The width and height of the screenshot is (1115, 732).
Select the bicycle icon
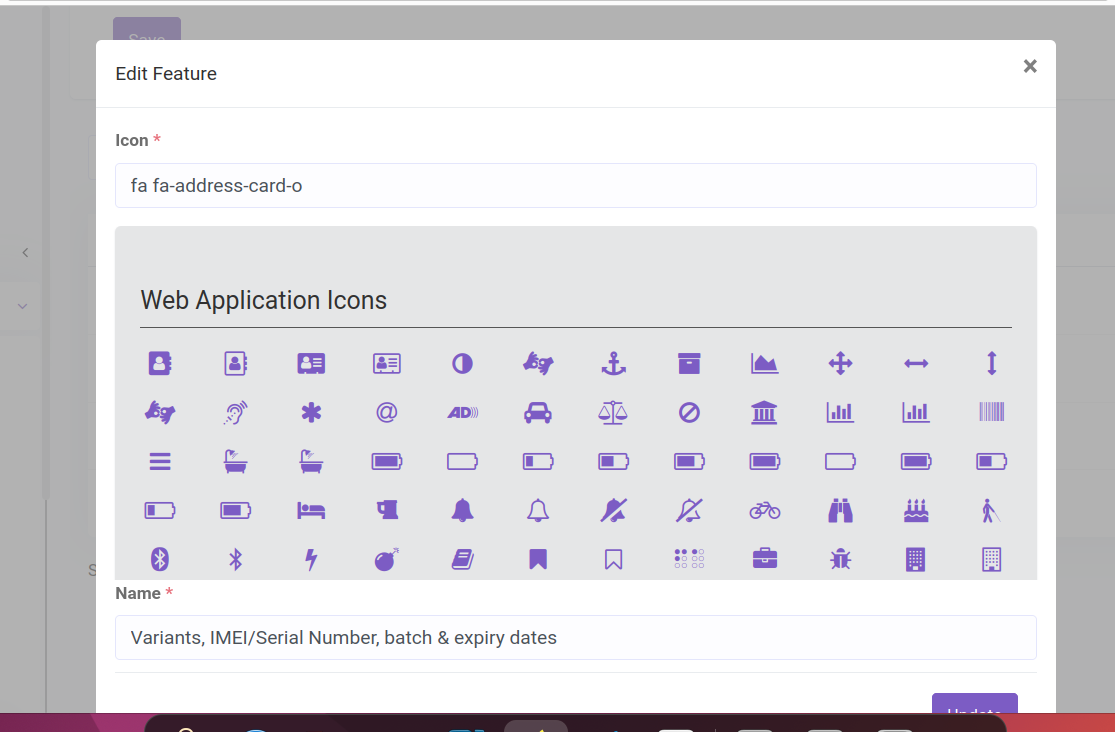coord(765,511)
